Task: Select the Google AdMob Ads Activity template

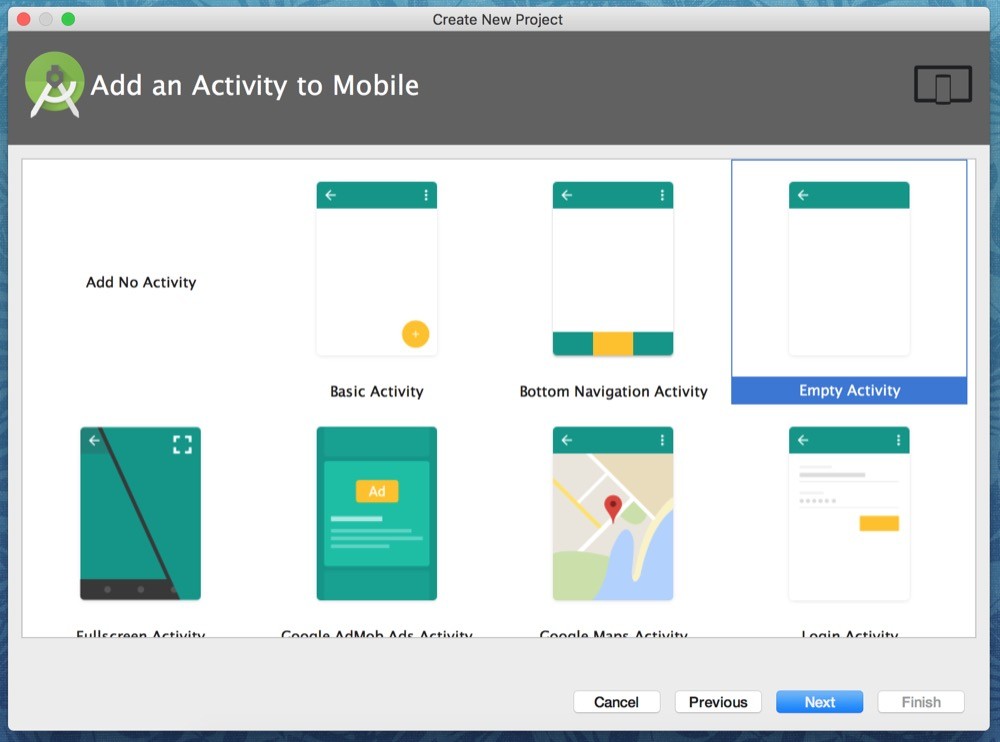Action: click(x=376, y=513)
